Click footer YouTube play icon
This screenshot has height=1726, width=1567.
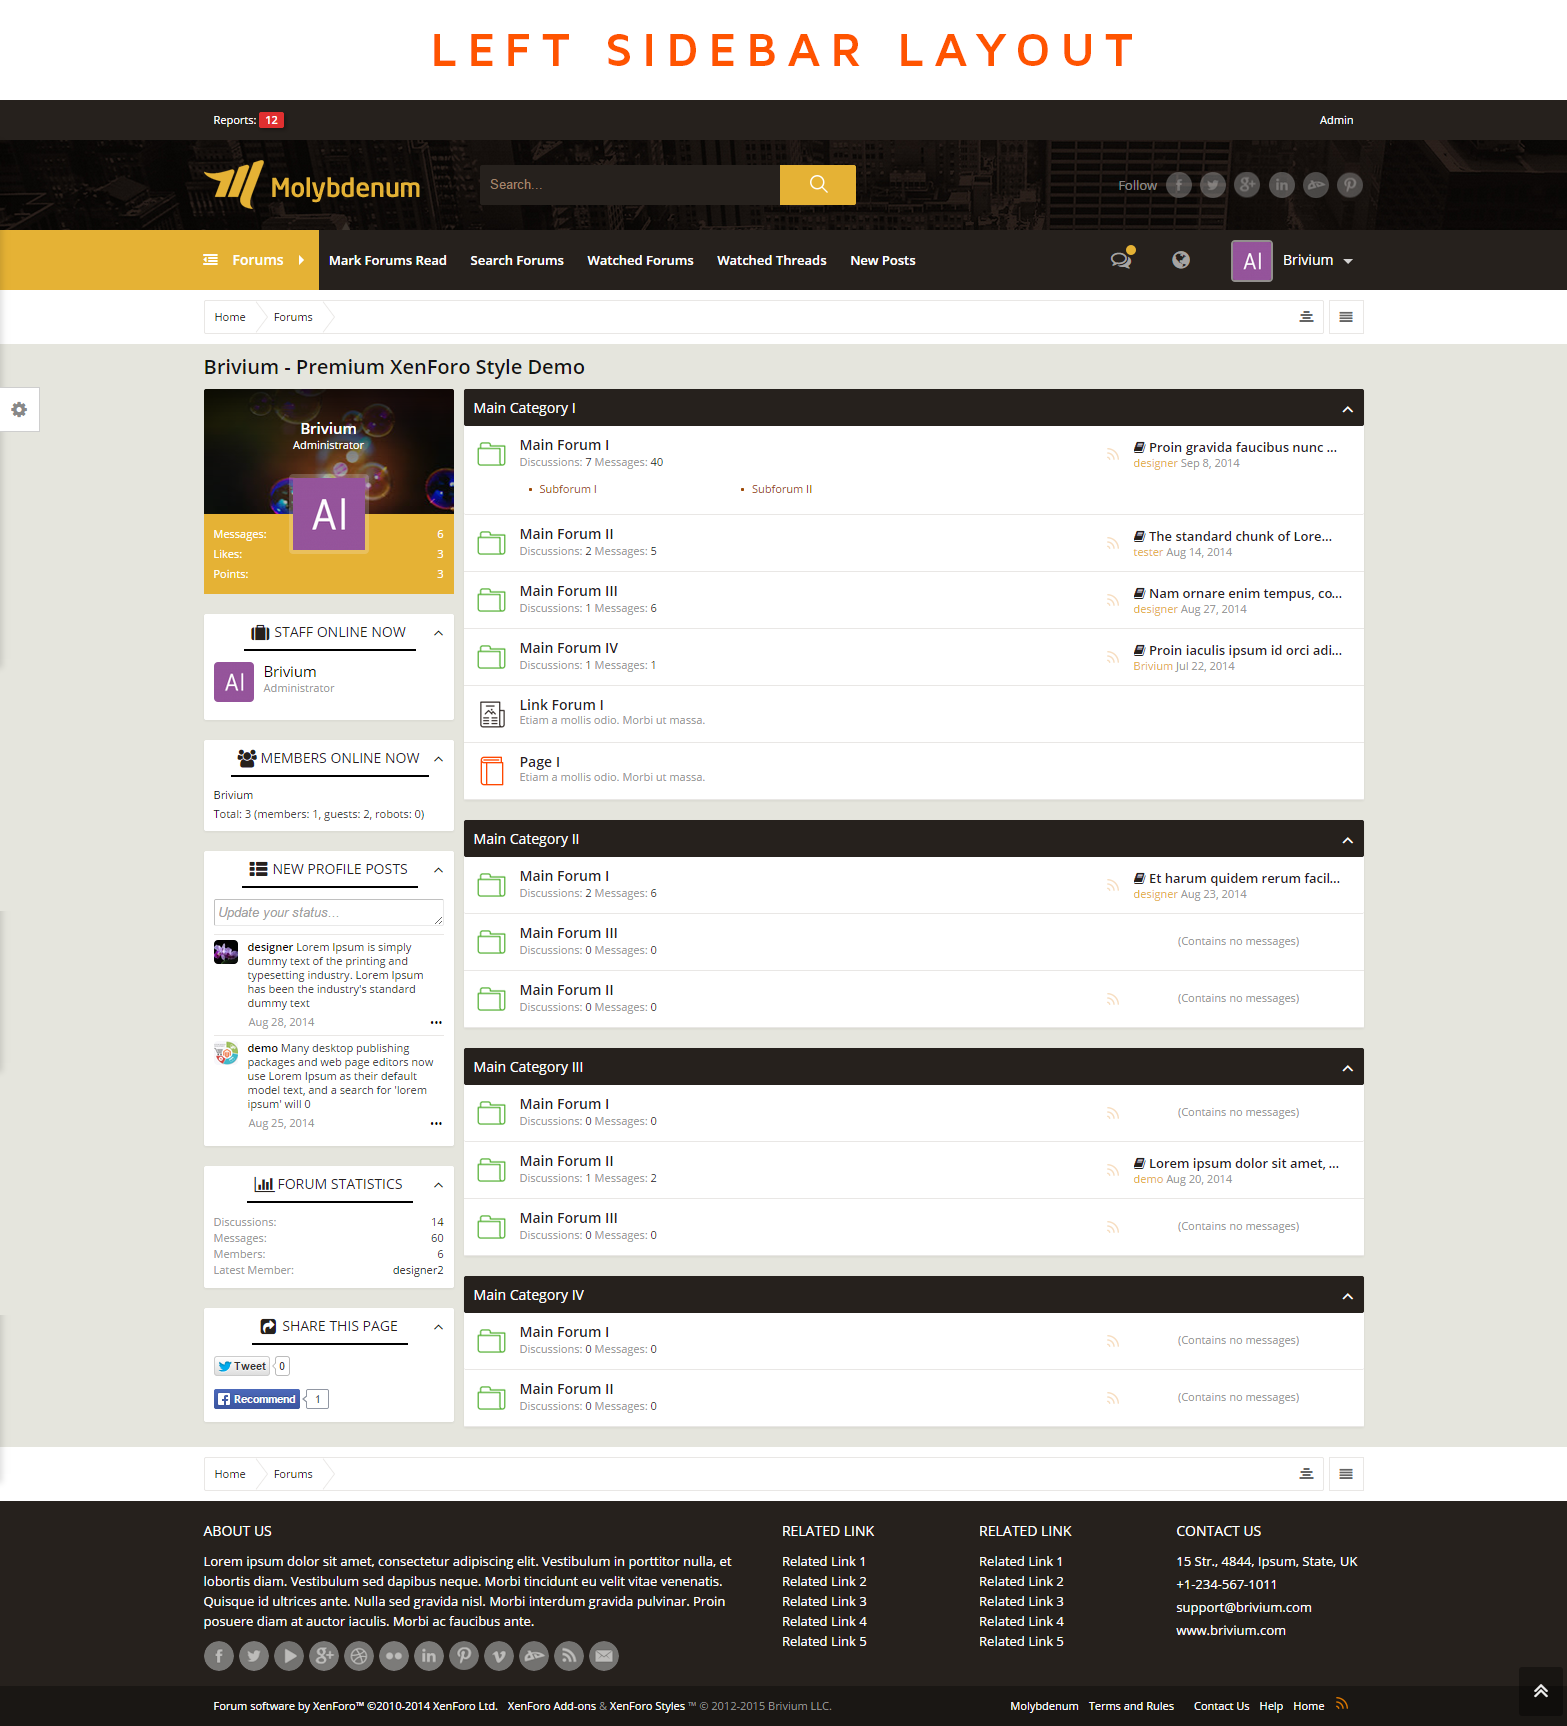click(x=289, y=1656)
